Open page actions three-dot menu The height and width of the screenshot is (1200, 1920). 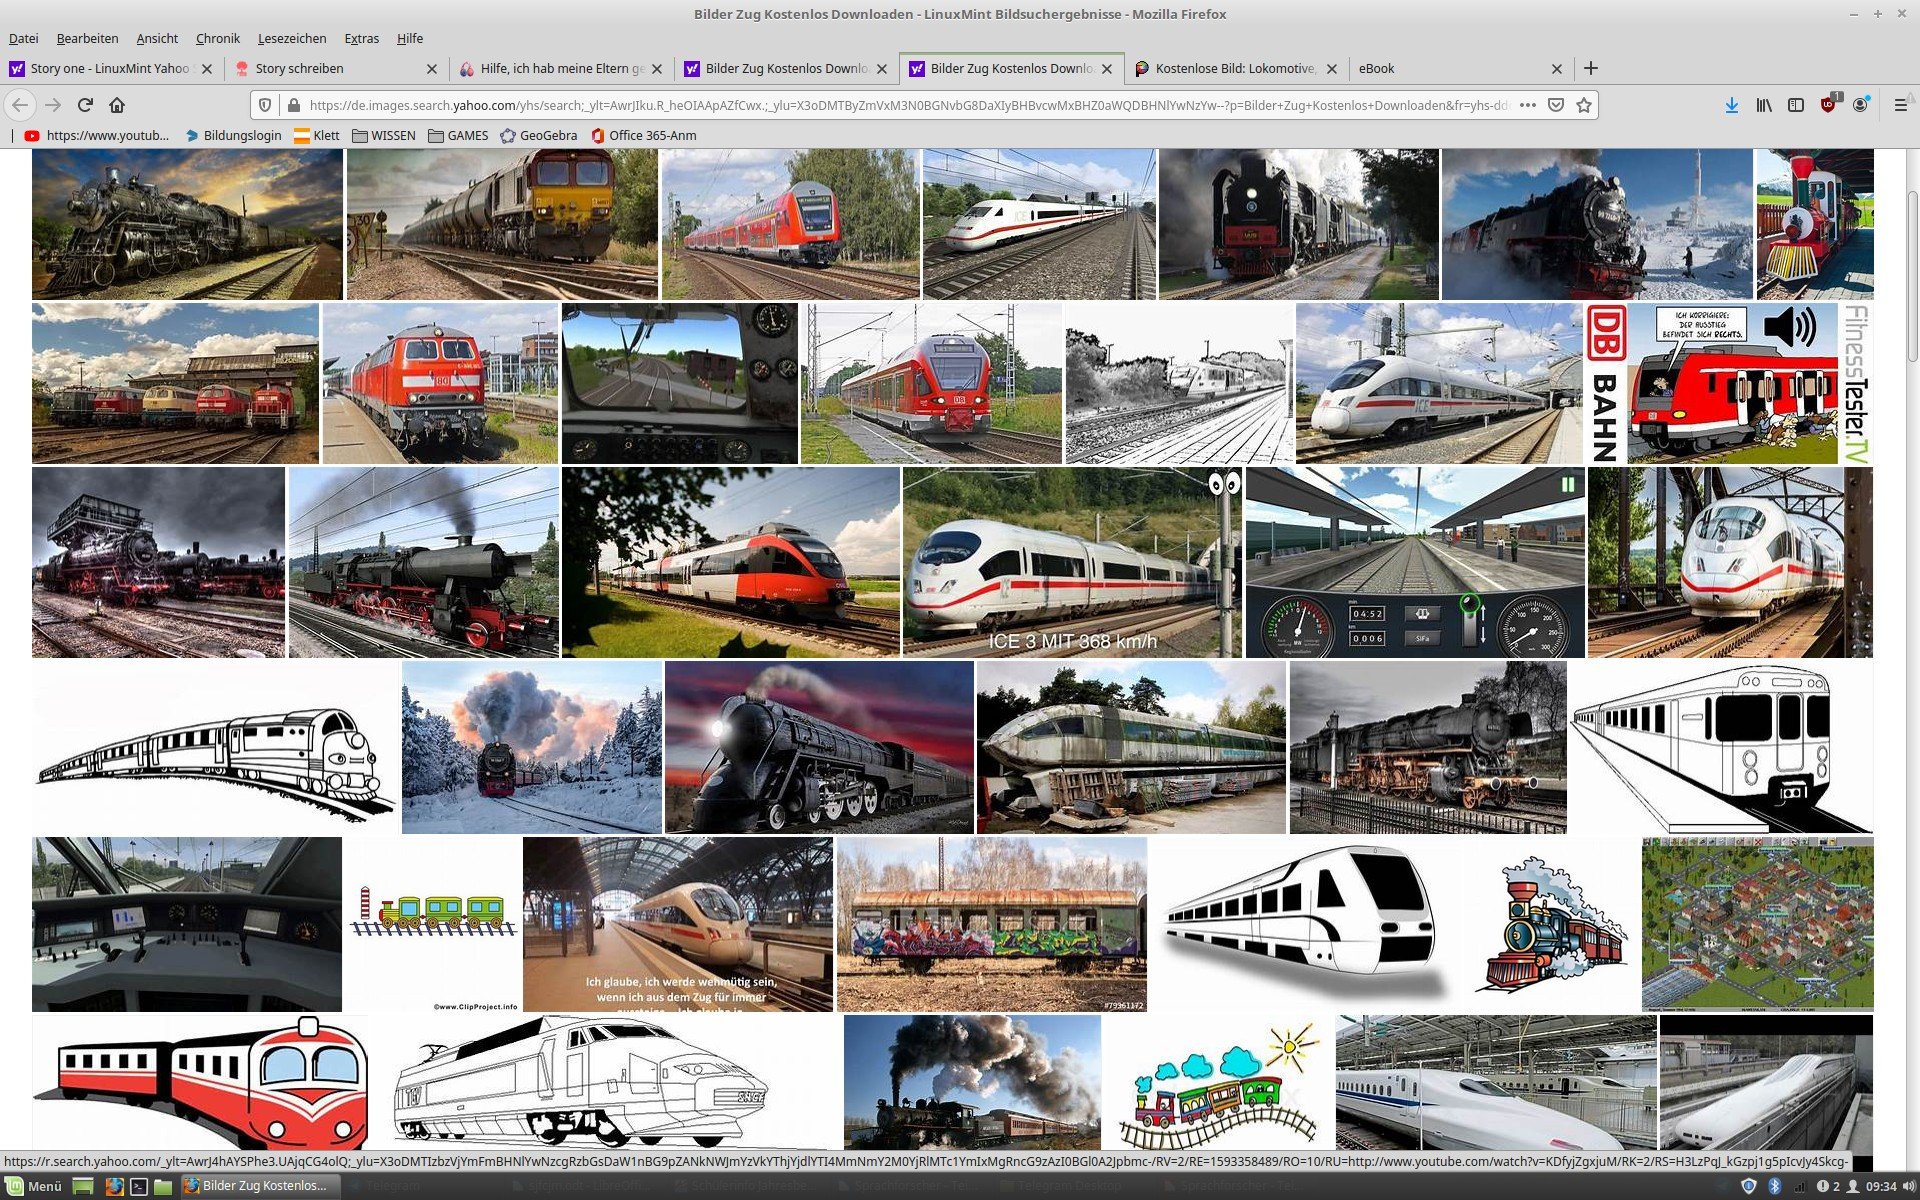pos(1528,105)
